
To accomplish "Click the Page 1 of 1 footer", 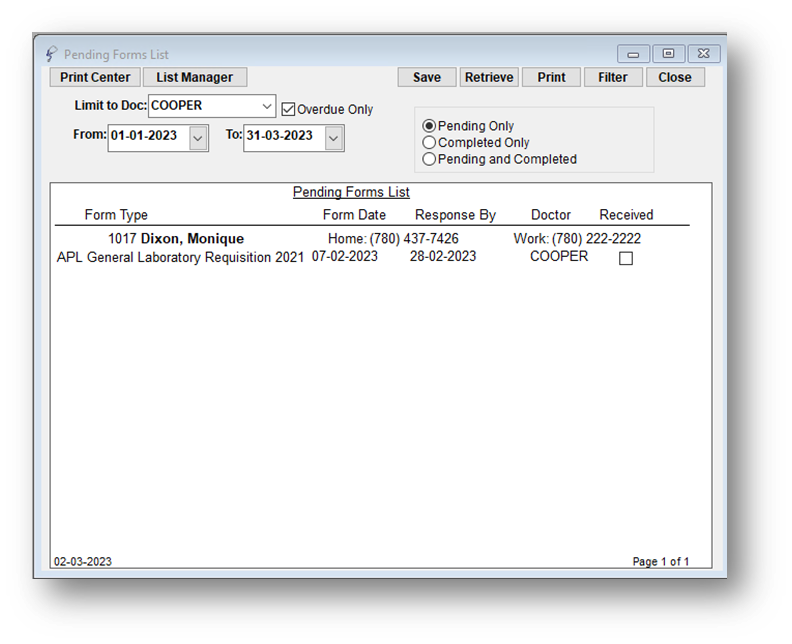I will click(661, 562).
